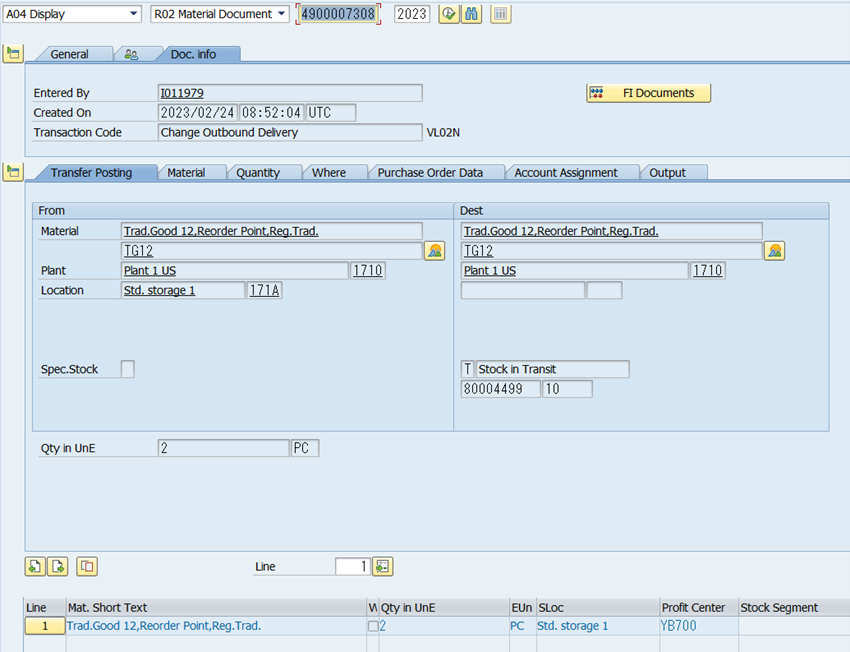Click the From plant code 1710
Image resolution: width=850 pixels, height=652 pixels.
368,270
